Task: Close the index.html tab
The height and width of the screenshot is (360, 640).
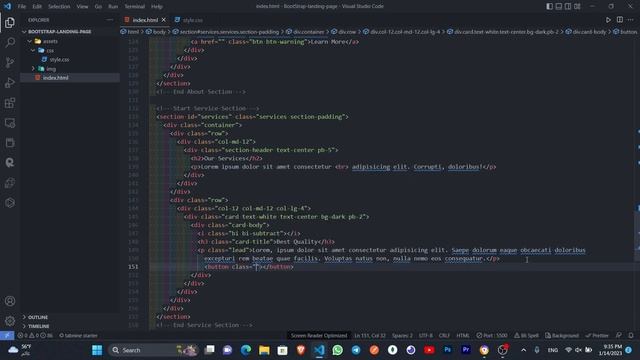Action: (x=164, y=20)
